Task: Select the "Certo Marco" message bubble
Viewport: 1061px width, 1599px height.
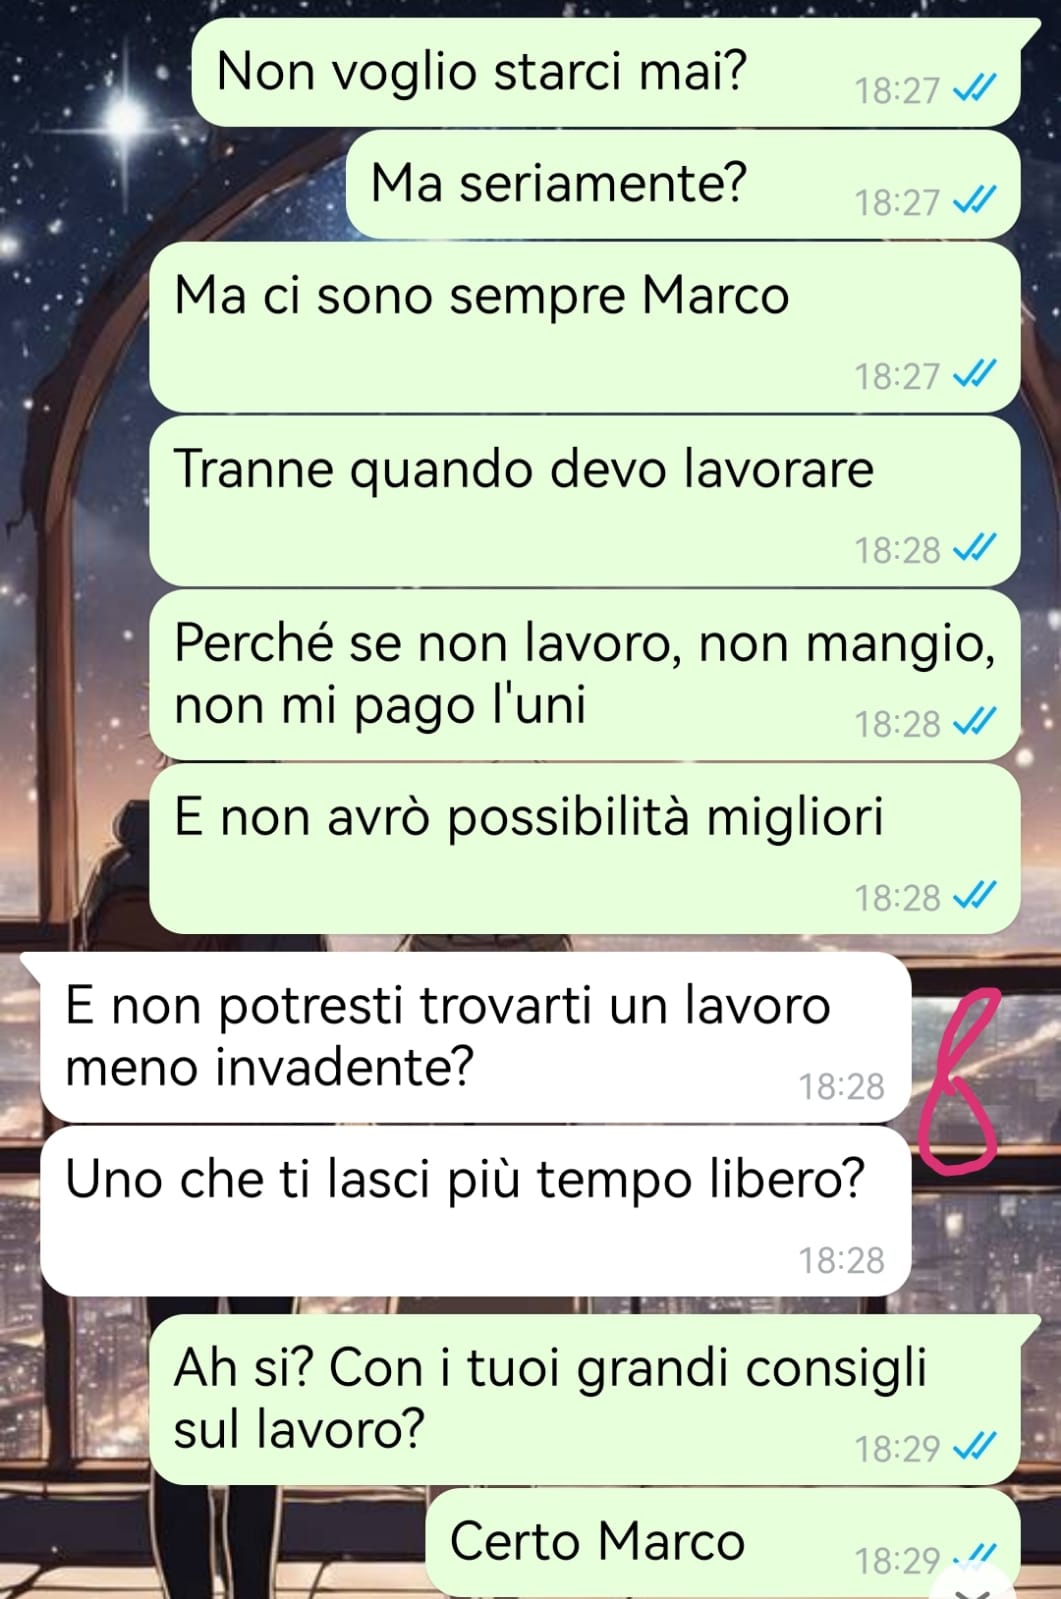Action: click(x=723, y=1542)
